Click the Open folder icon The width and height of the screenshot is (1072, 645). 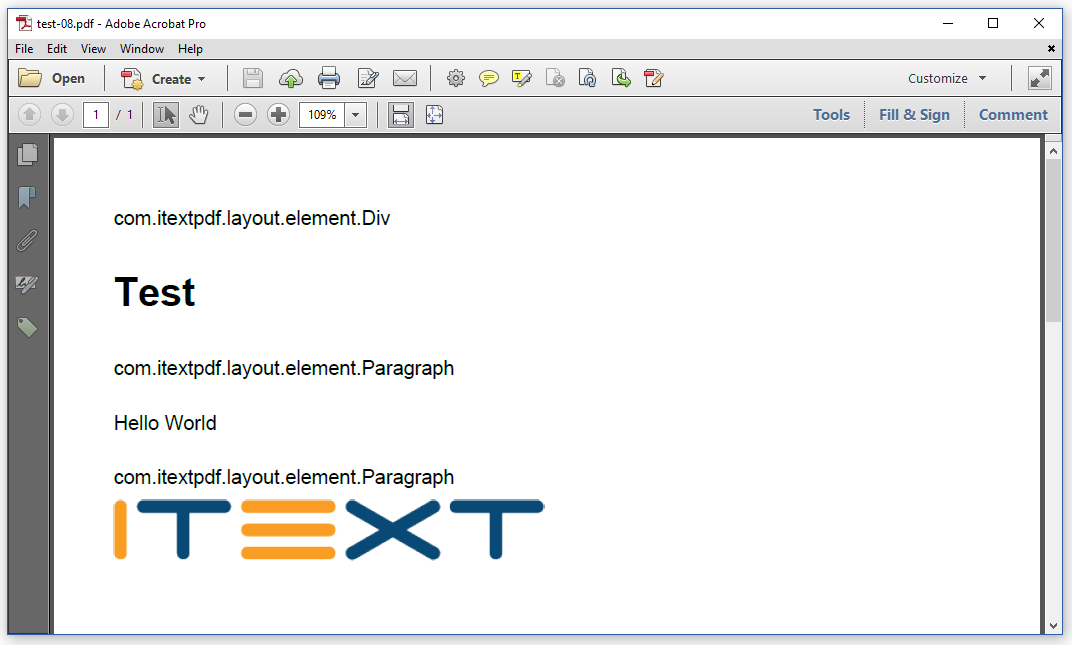(30, 78)
